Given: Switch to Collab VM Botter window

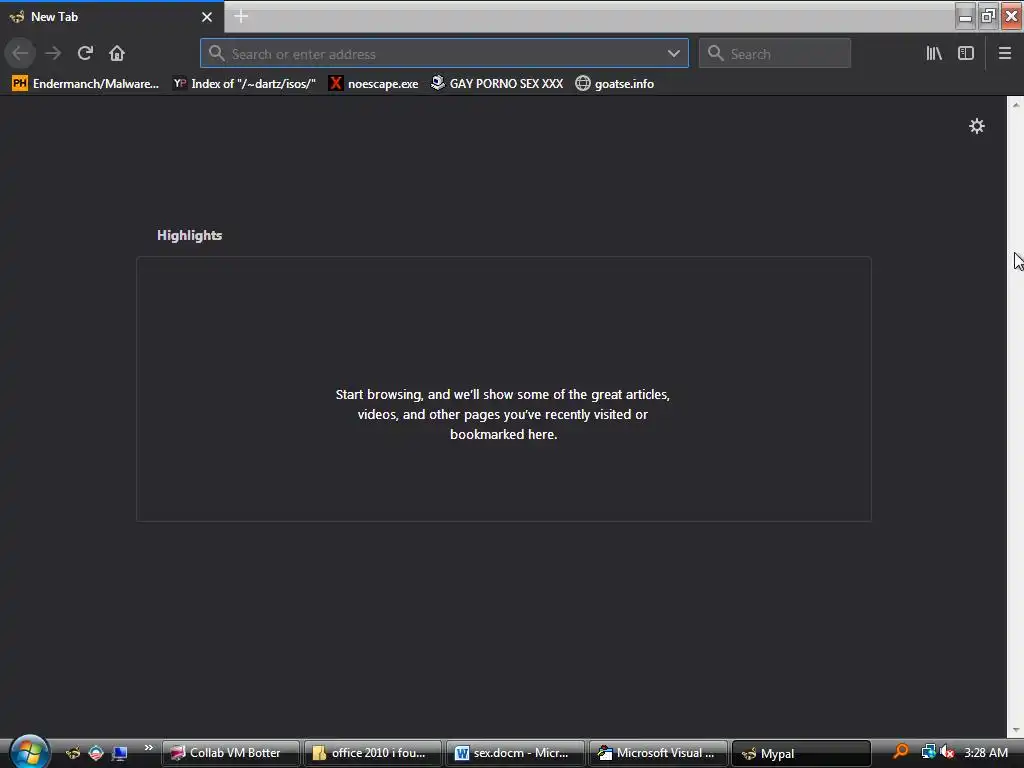Looking at the screenshot, I should tap(231, 753).
